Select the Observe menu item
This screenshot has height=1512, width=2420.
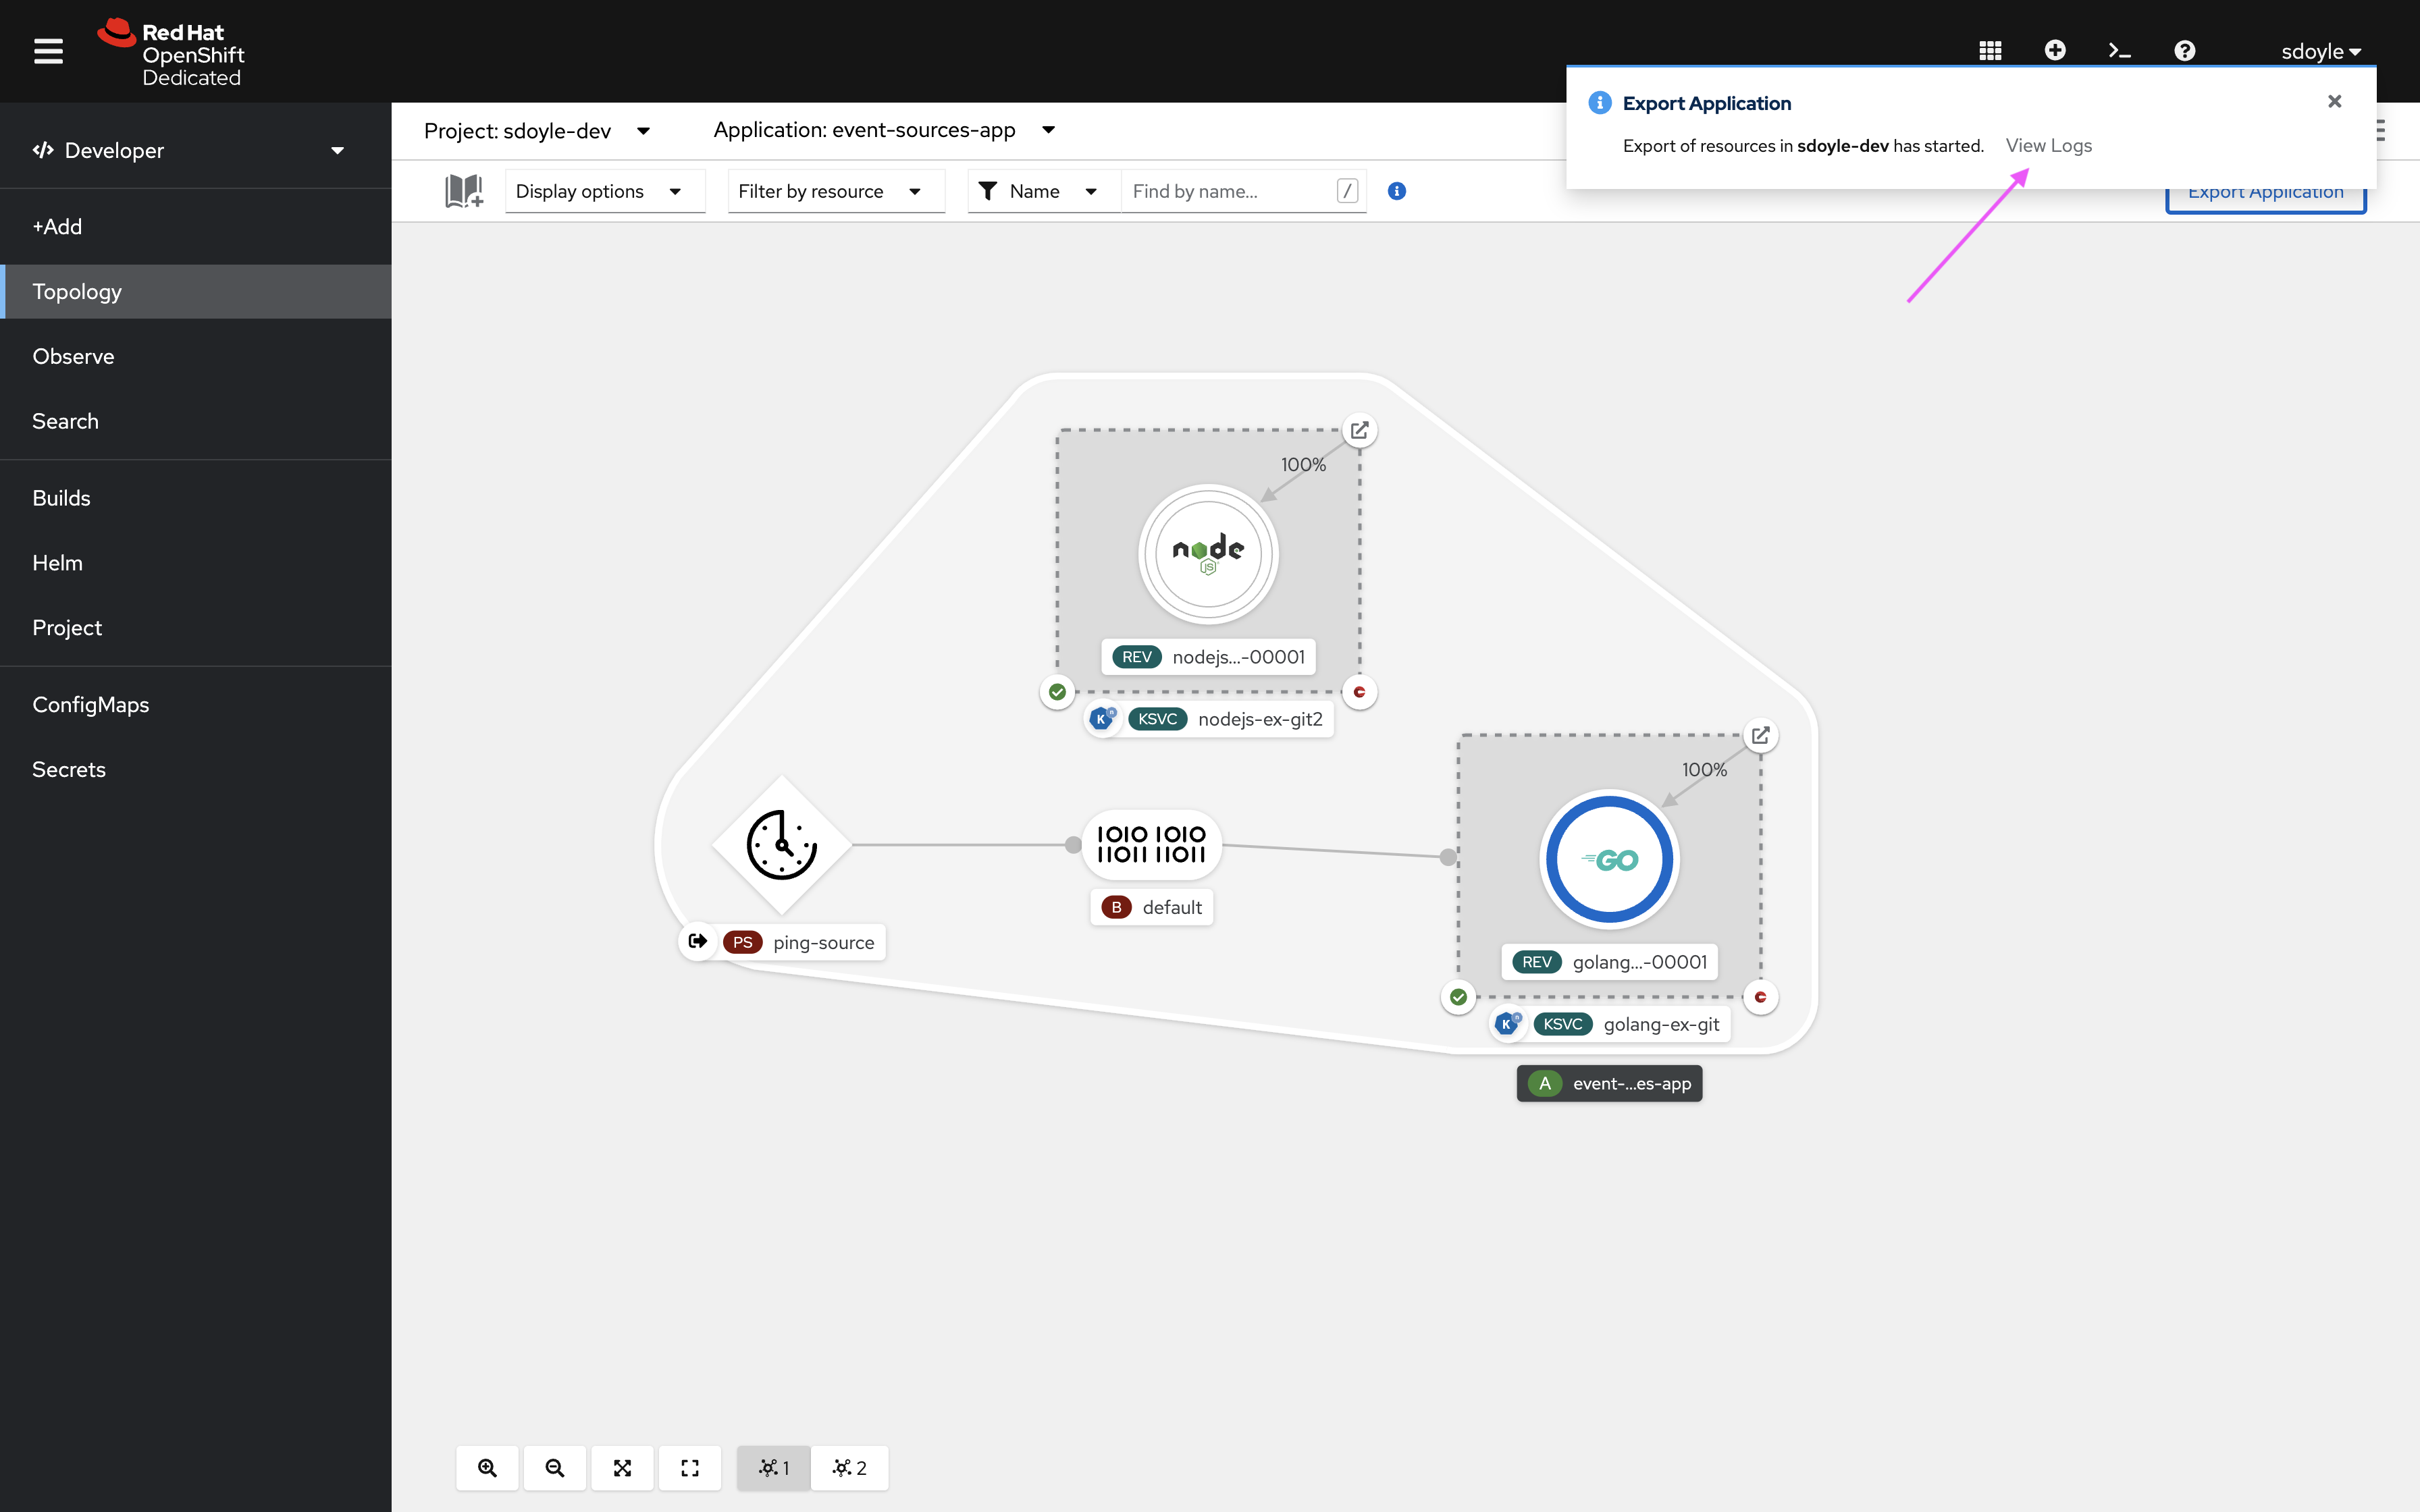pyautogui.click(x=73, y=355)
